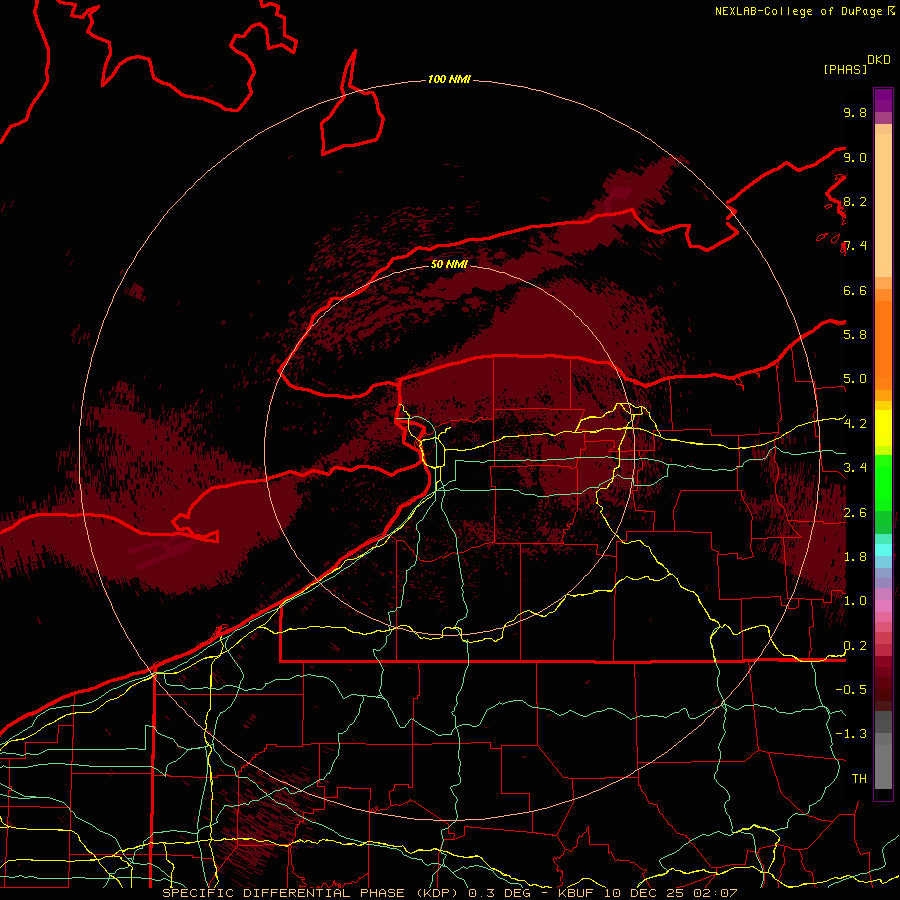Click the 50 NMI range ring label
The image size is (900, 900).
pyautogui.click(x=449, y=264)
